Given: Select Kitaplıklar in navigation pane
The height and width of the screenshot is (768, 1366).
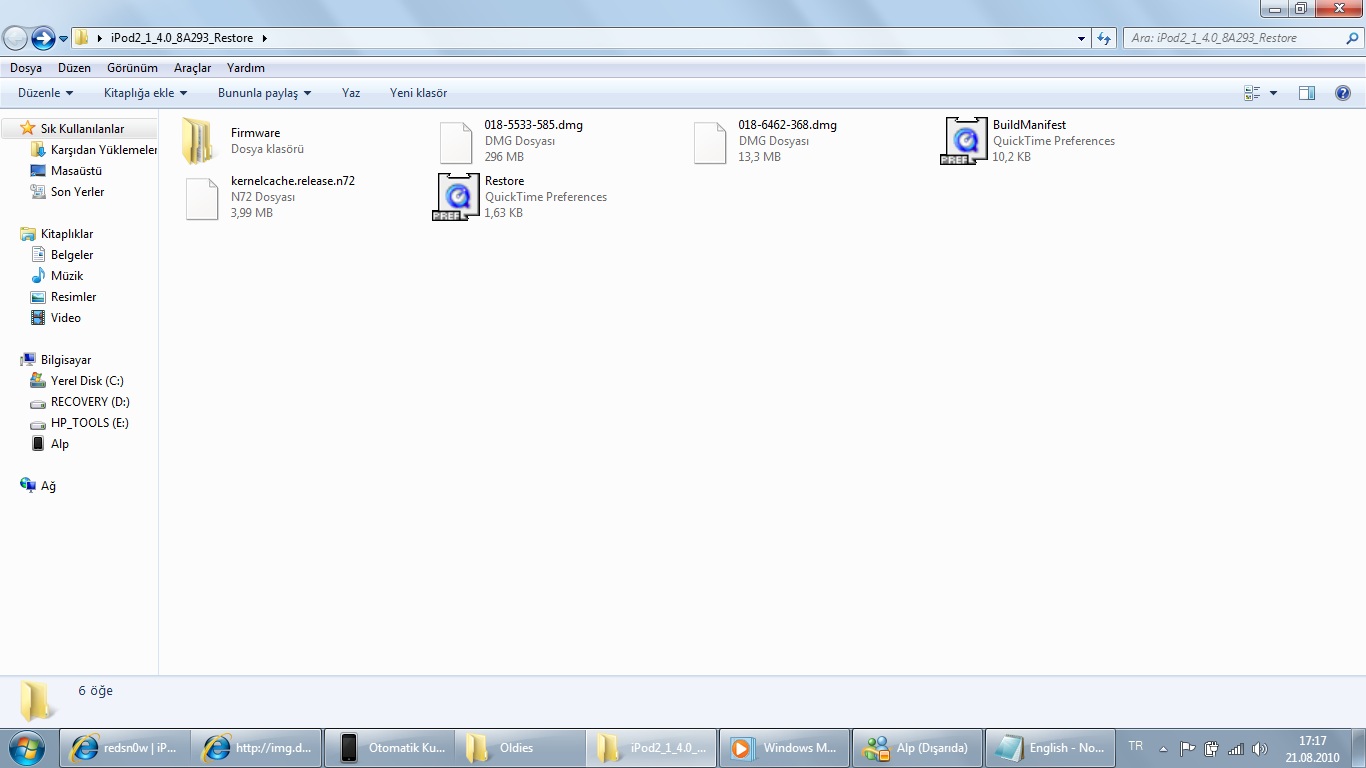Looking at the screenshot, I should pos(66,234).
